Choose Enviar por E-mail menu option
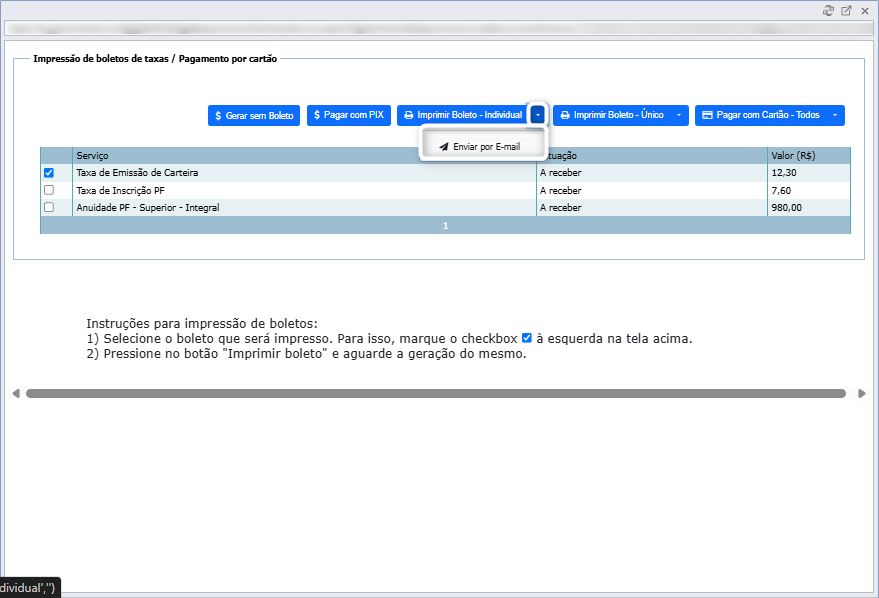The image size is (879, 598). click(483, 147)
